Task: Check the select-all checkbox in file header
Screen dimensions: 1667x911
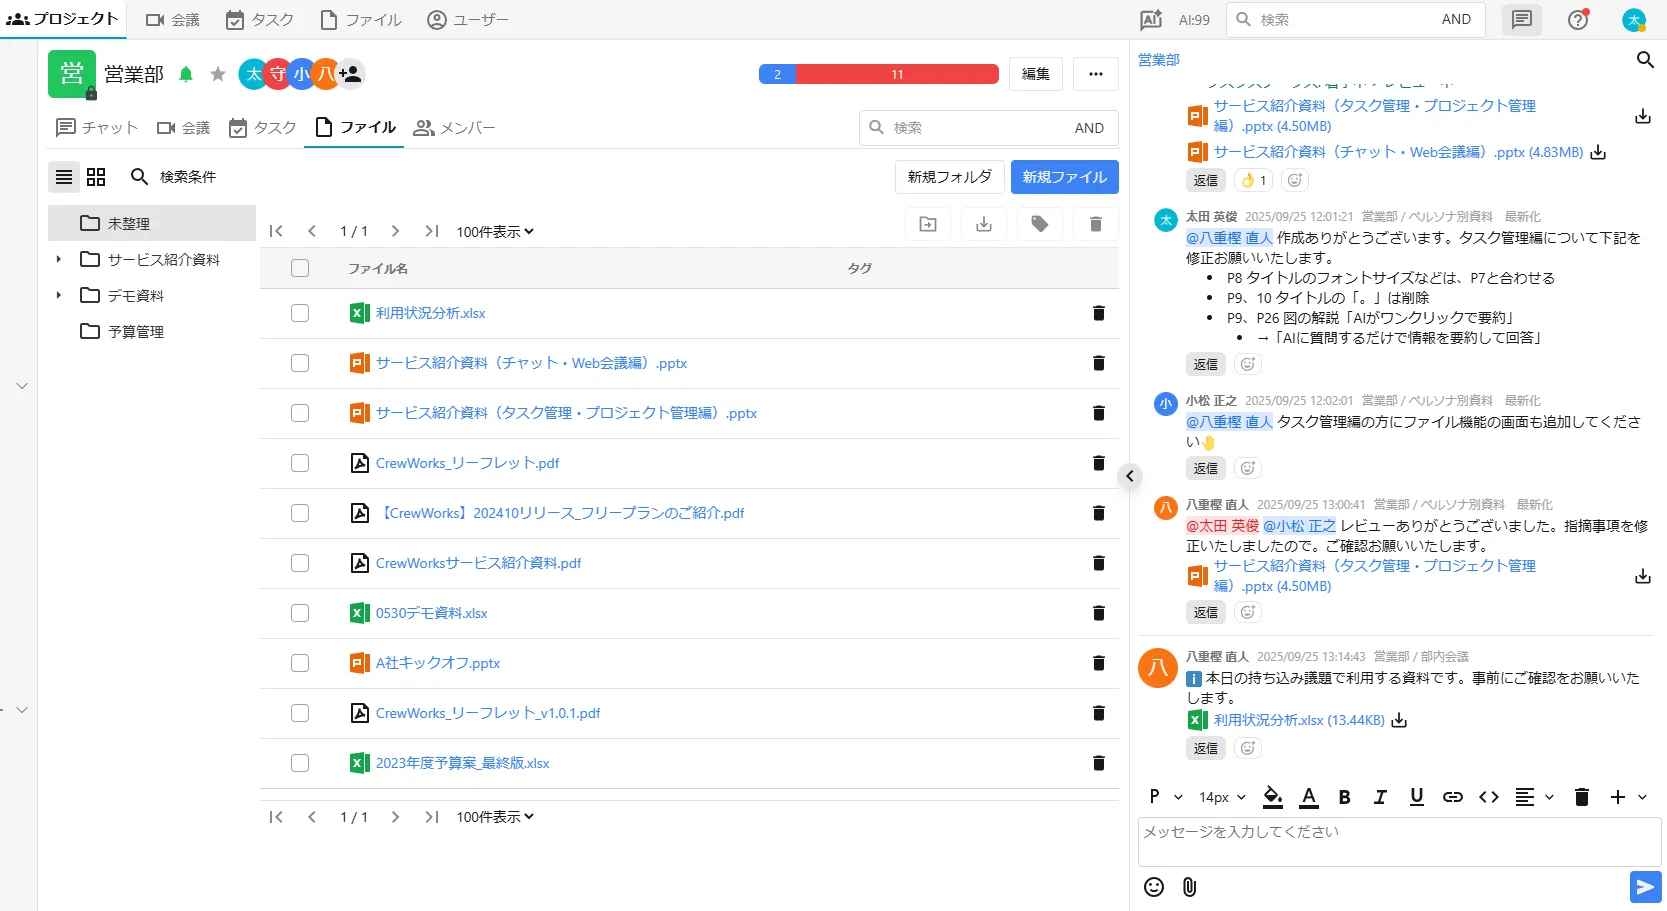Action: coord(300,268)
